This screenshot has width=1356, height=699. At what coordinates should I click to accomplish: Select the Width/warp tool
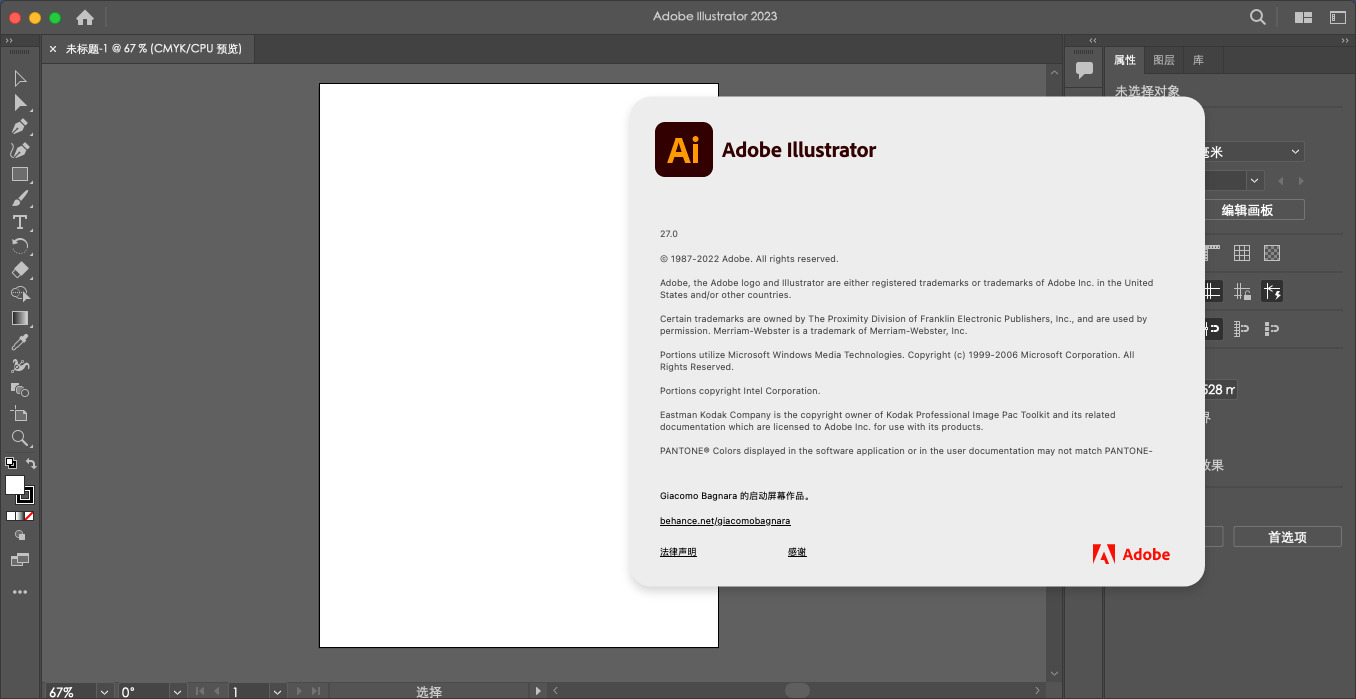20,366
